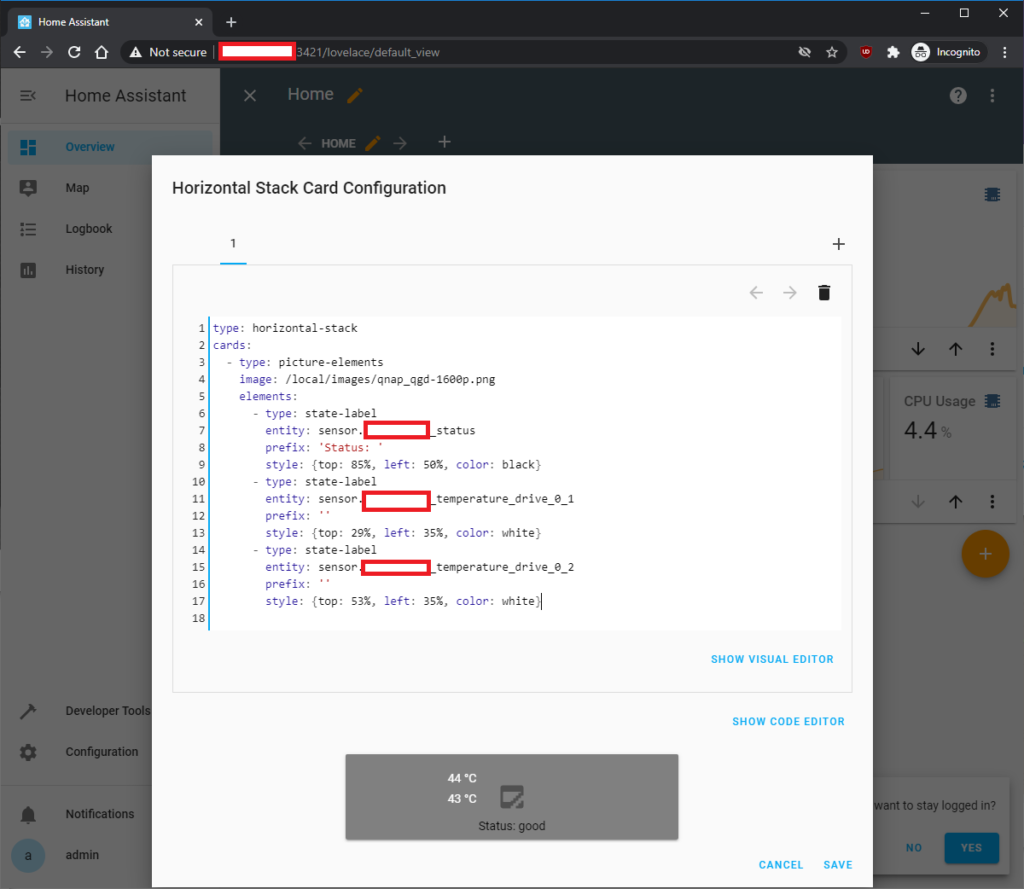Open the Chrome browser menu
1024x889 pixels.
click(1004, 52)
